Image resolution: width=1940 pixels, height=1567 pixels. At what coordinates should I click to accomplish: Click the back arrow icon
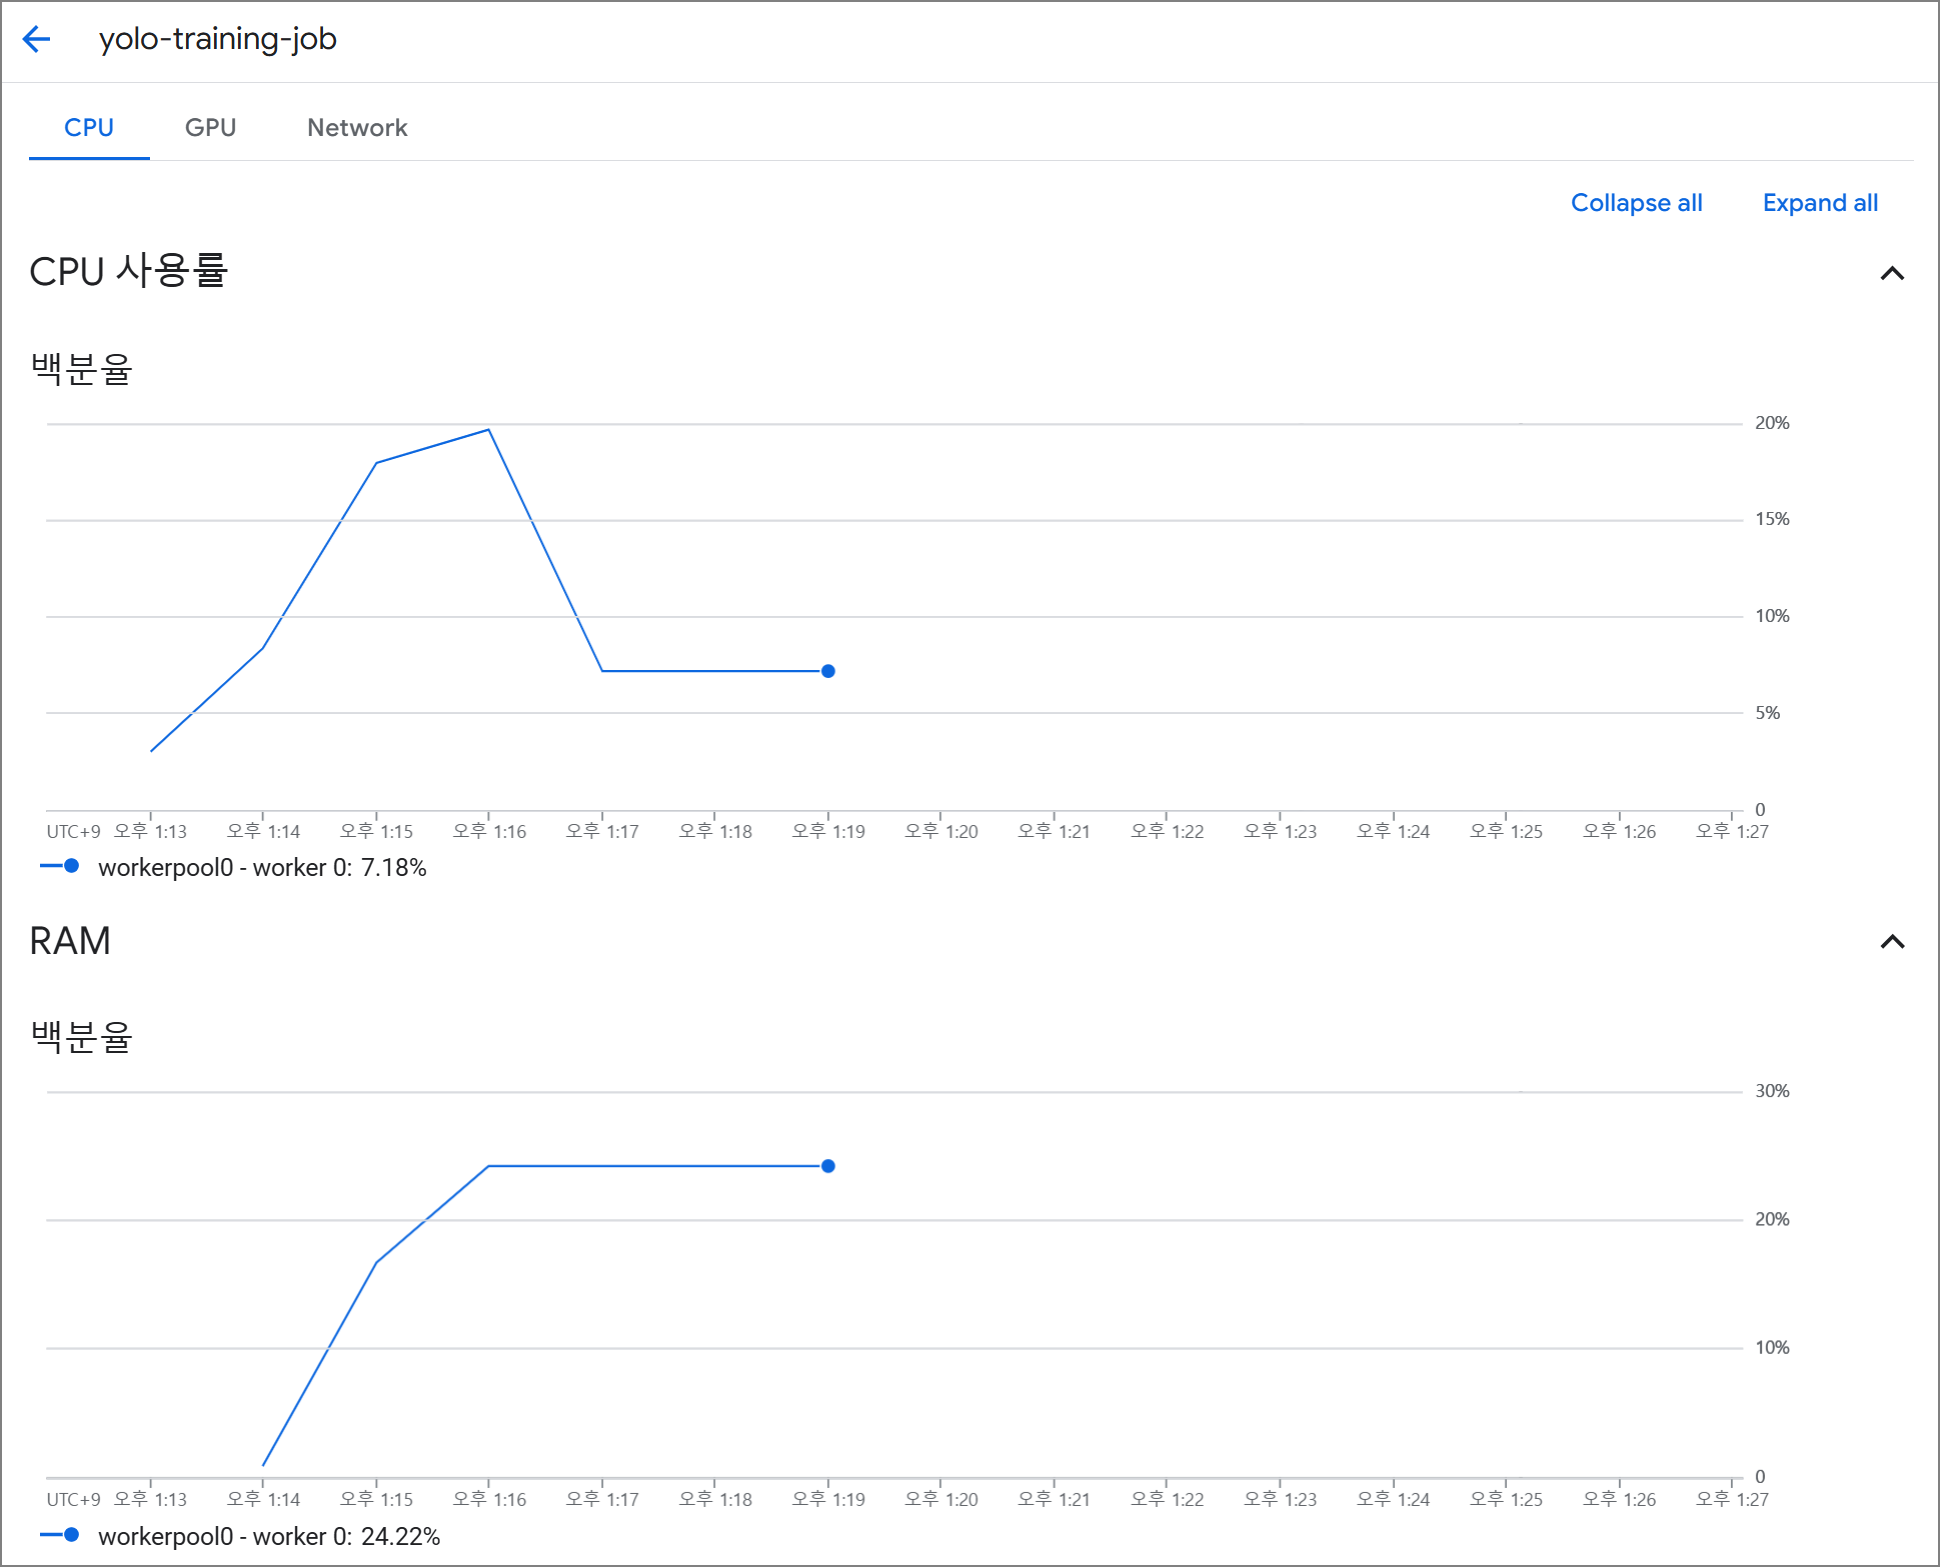(x=37, y=39)
